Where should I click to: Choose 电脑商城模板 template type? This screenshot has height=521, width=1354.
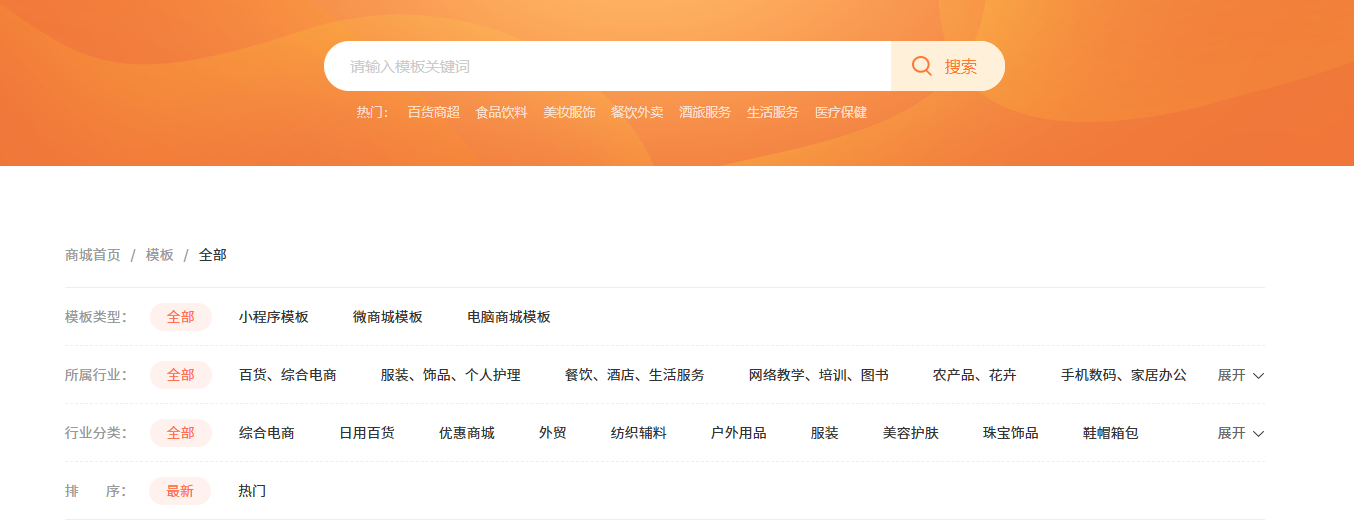(509, 317)
